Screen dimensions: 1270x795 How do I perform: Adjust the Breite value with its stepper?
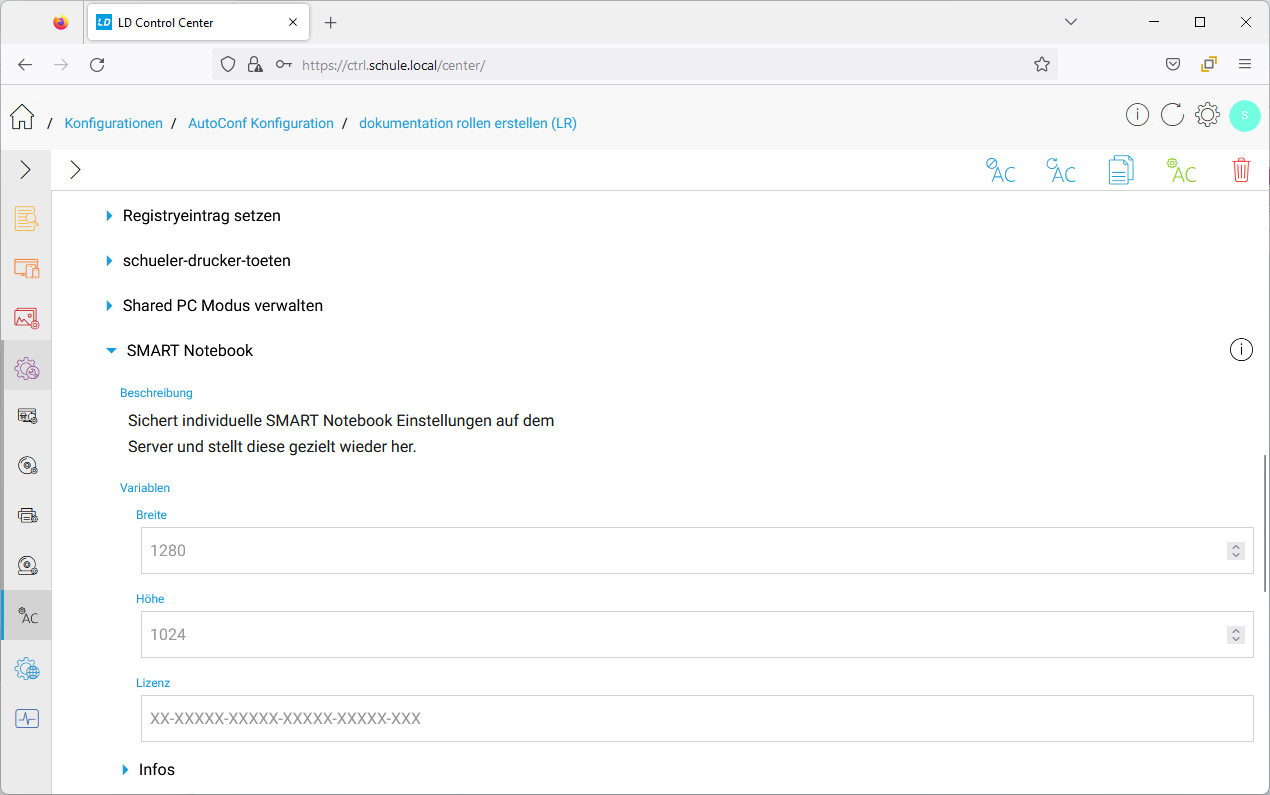[1236, 551]
